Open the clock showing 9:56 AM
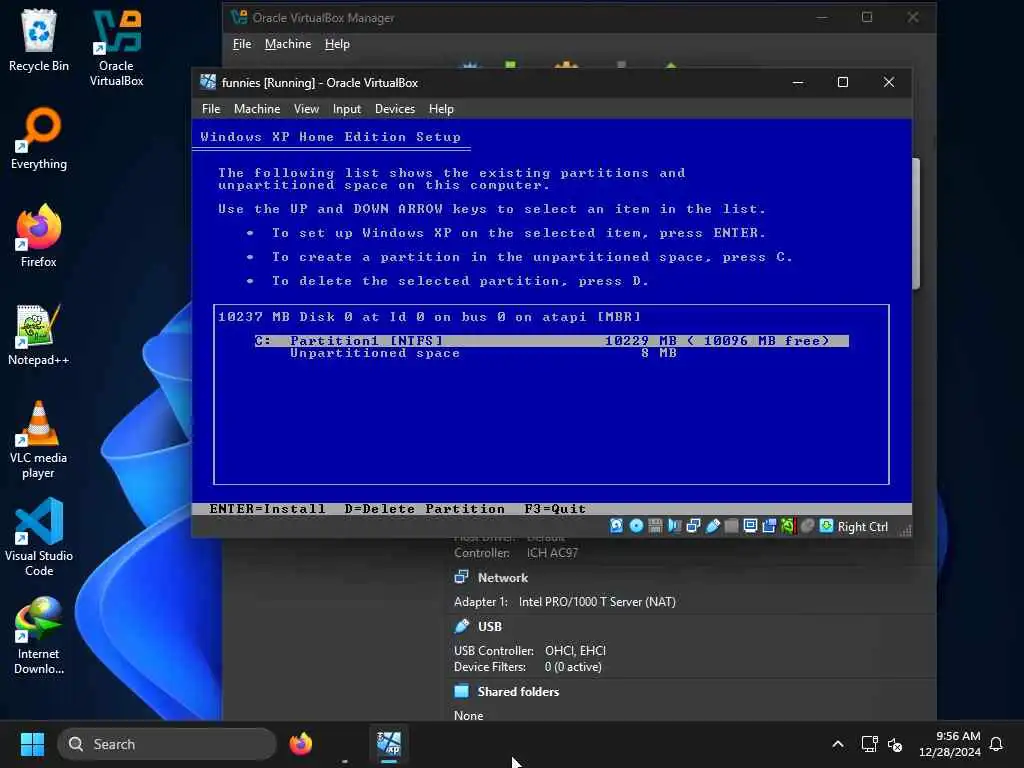This screenshot has height=768, width=1024. coord(950,744)
